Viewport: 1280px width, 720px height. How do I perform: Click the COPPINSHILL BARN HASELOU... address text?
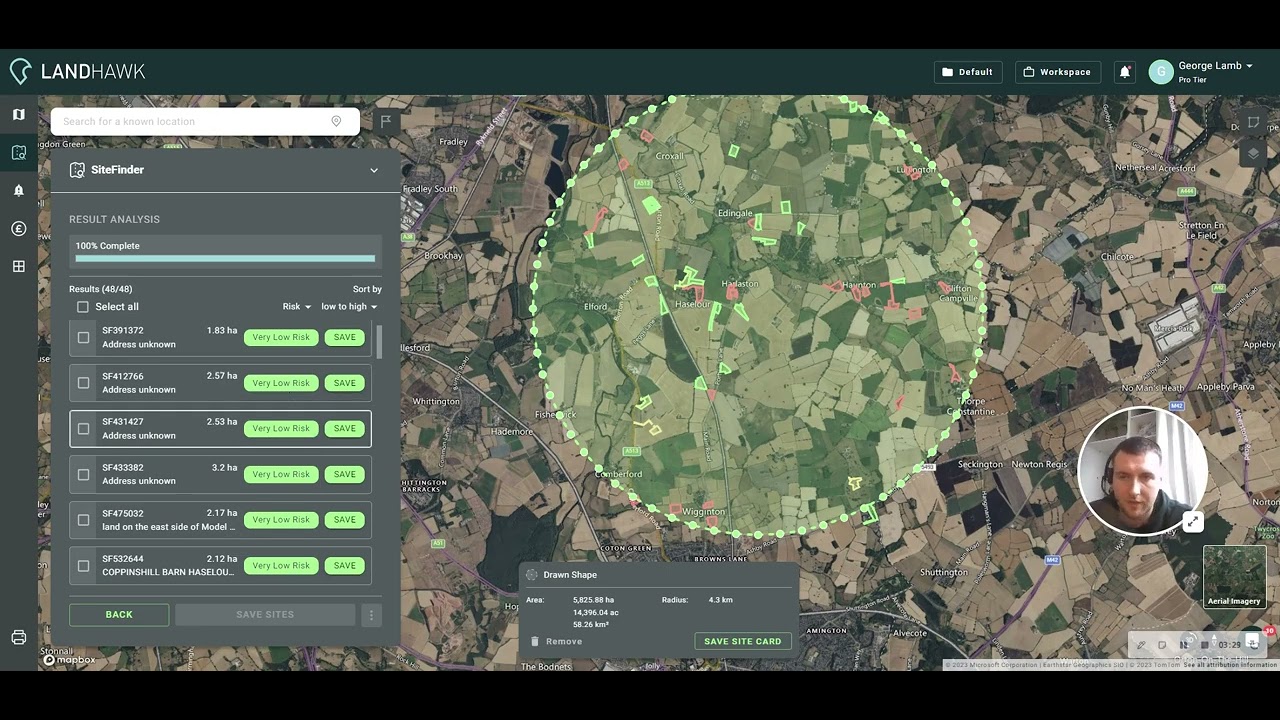(168, 573)
